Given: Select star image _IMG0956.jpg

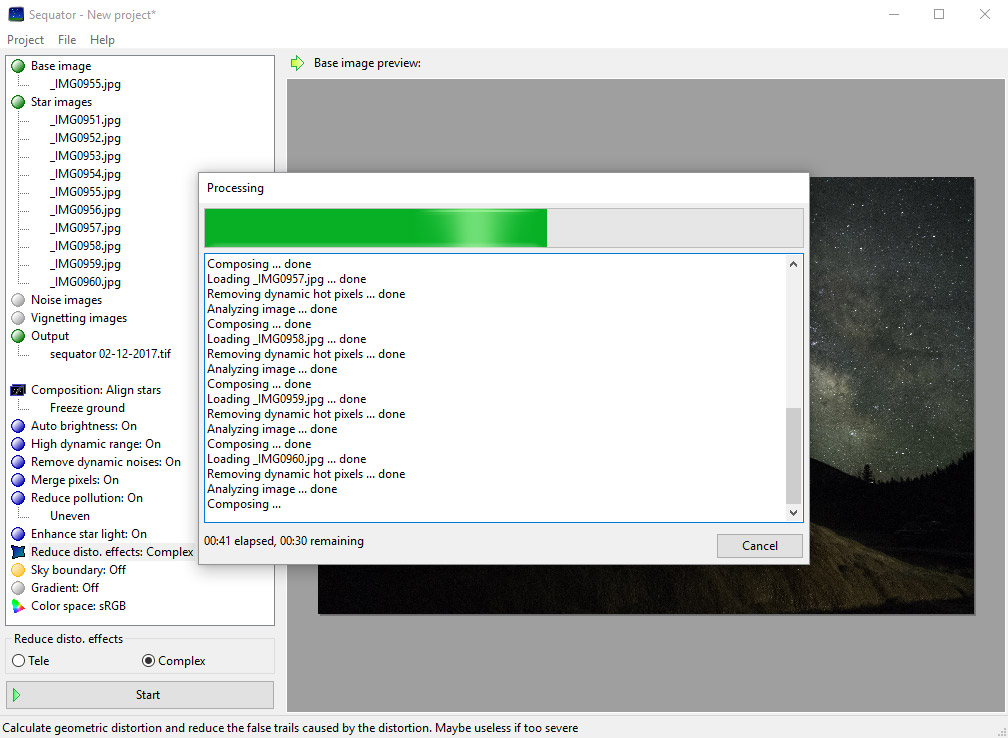Looking at the screenshot, I should [86, 210].
